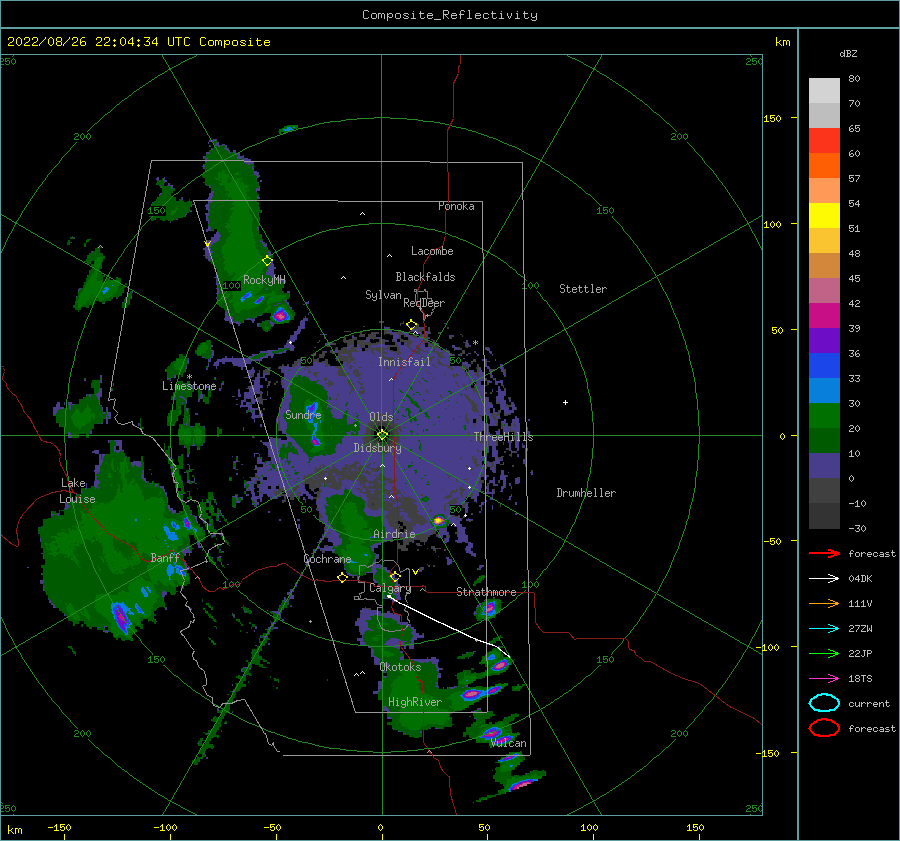Pick the blue swatch between 36 and 33
900x841 pixels.
pyautogui.click(x=824, y=366)
